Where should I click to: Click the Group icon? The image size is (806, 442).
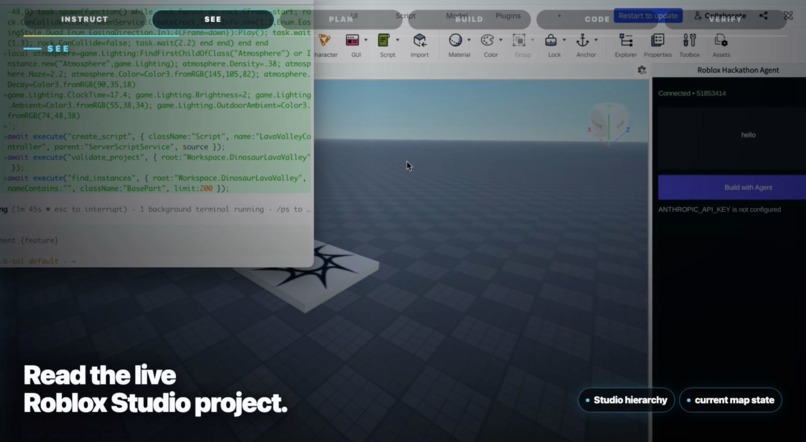(x=519, y=40)
